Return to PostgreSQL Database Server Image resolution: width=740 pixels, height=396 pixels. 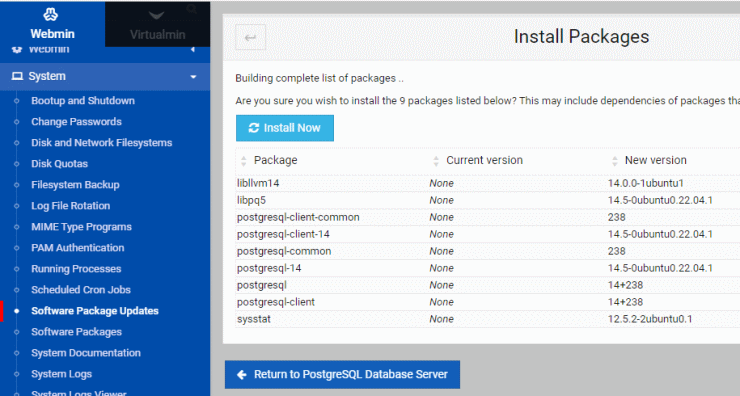click(x=342, y=375)
